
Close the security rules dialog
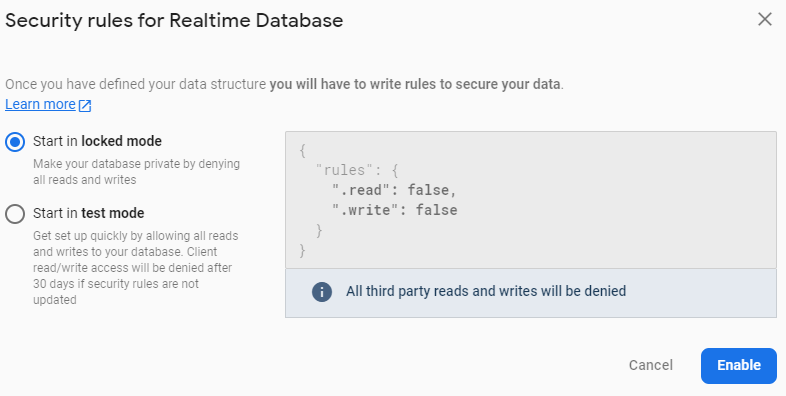tap(764, 20)
